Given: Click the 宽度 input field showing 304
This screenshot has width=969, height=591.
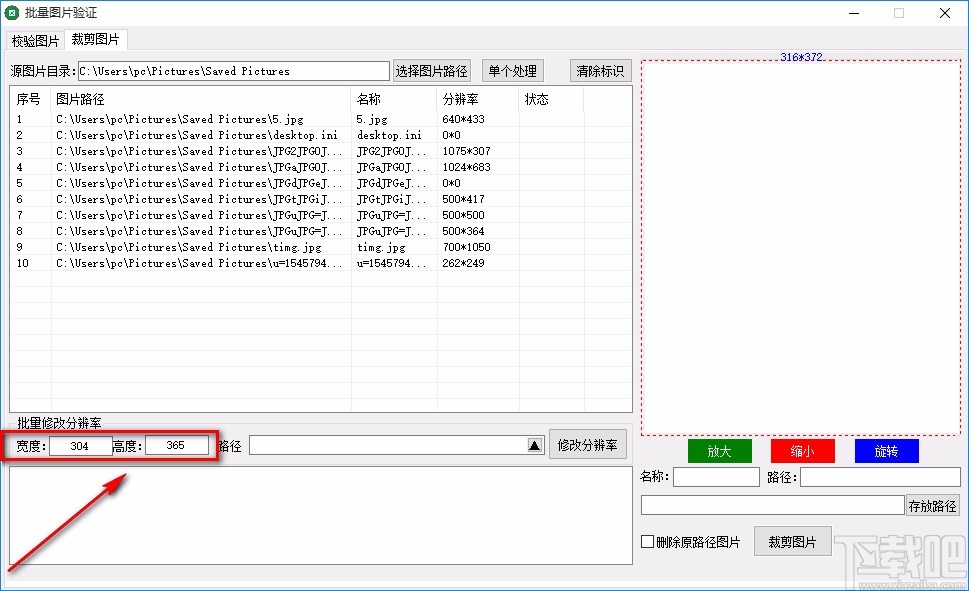Looking at the screenshot, I should coord(80,446).
